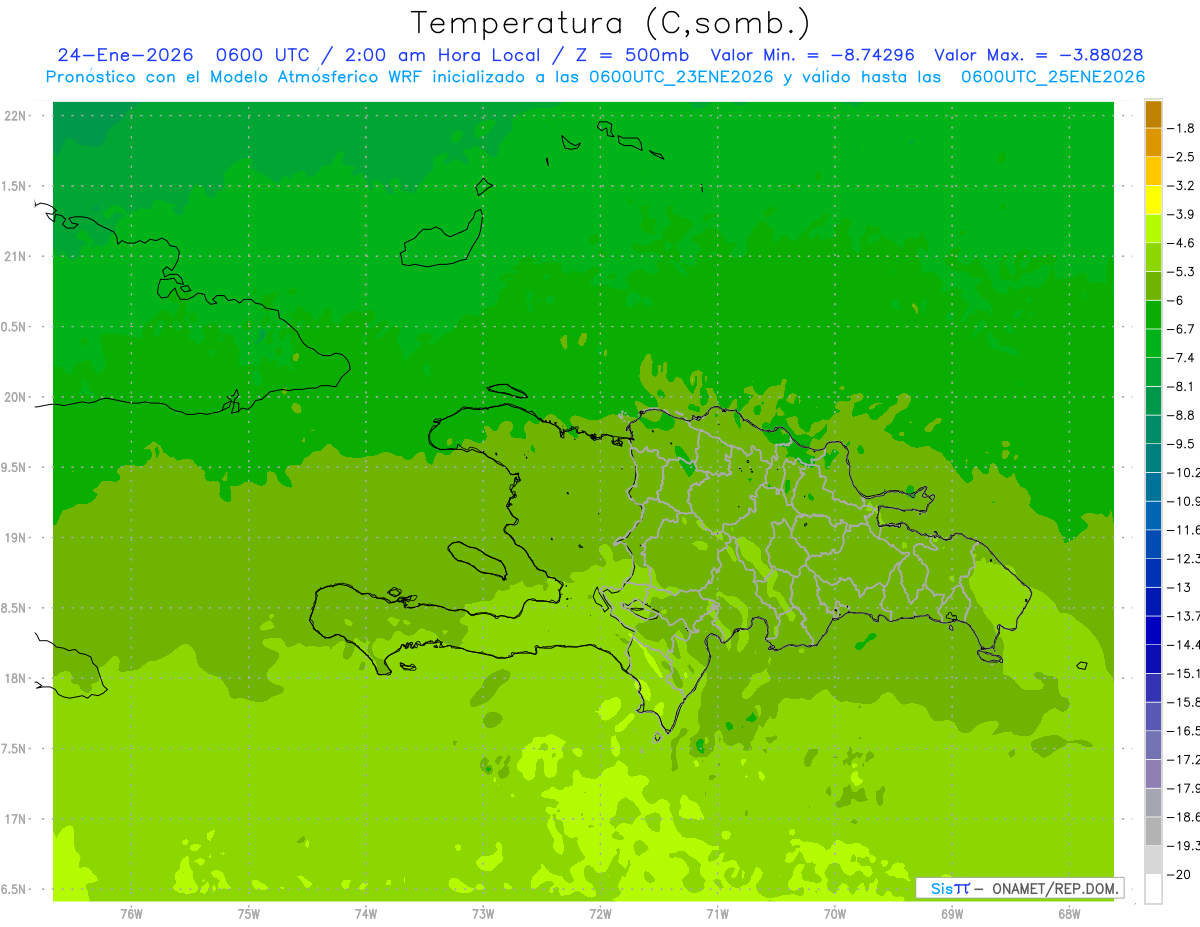Screen dimensions: 1200x927
Task: Select the purple segment between -16.5 and -17.2
Action: pos(1153,745)
